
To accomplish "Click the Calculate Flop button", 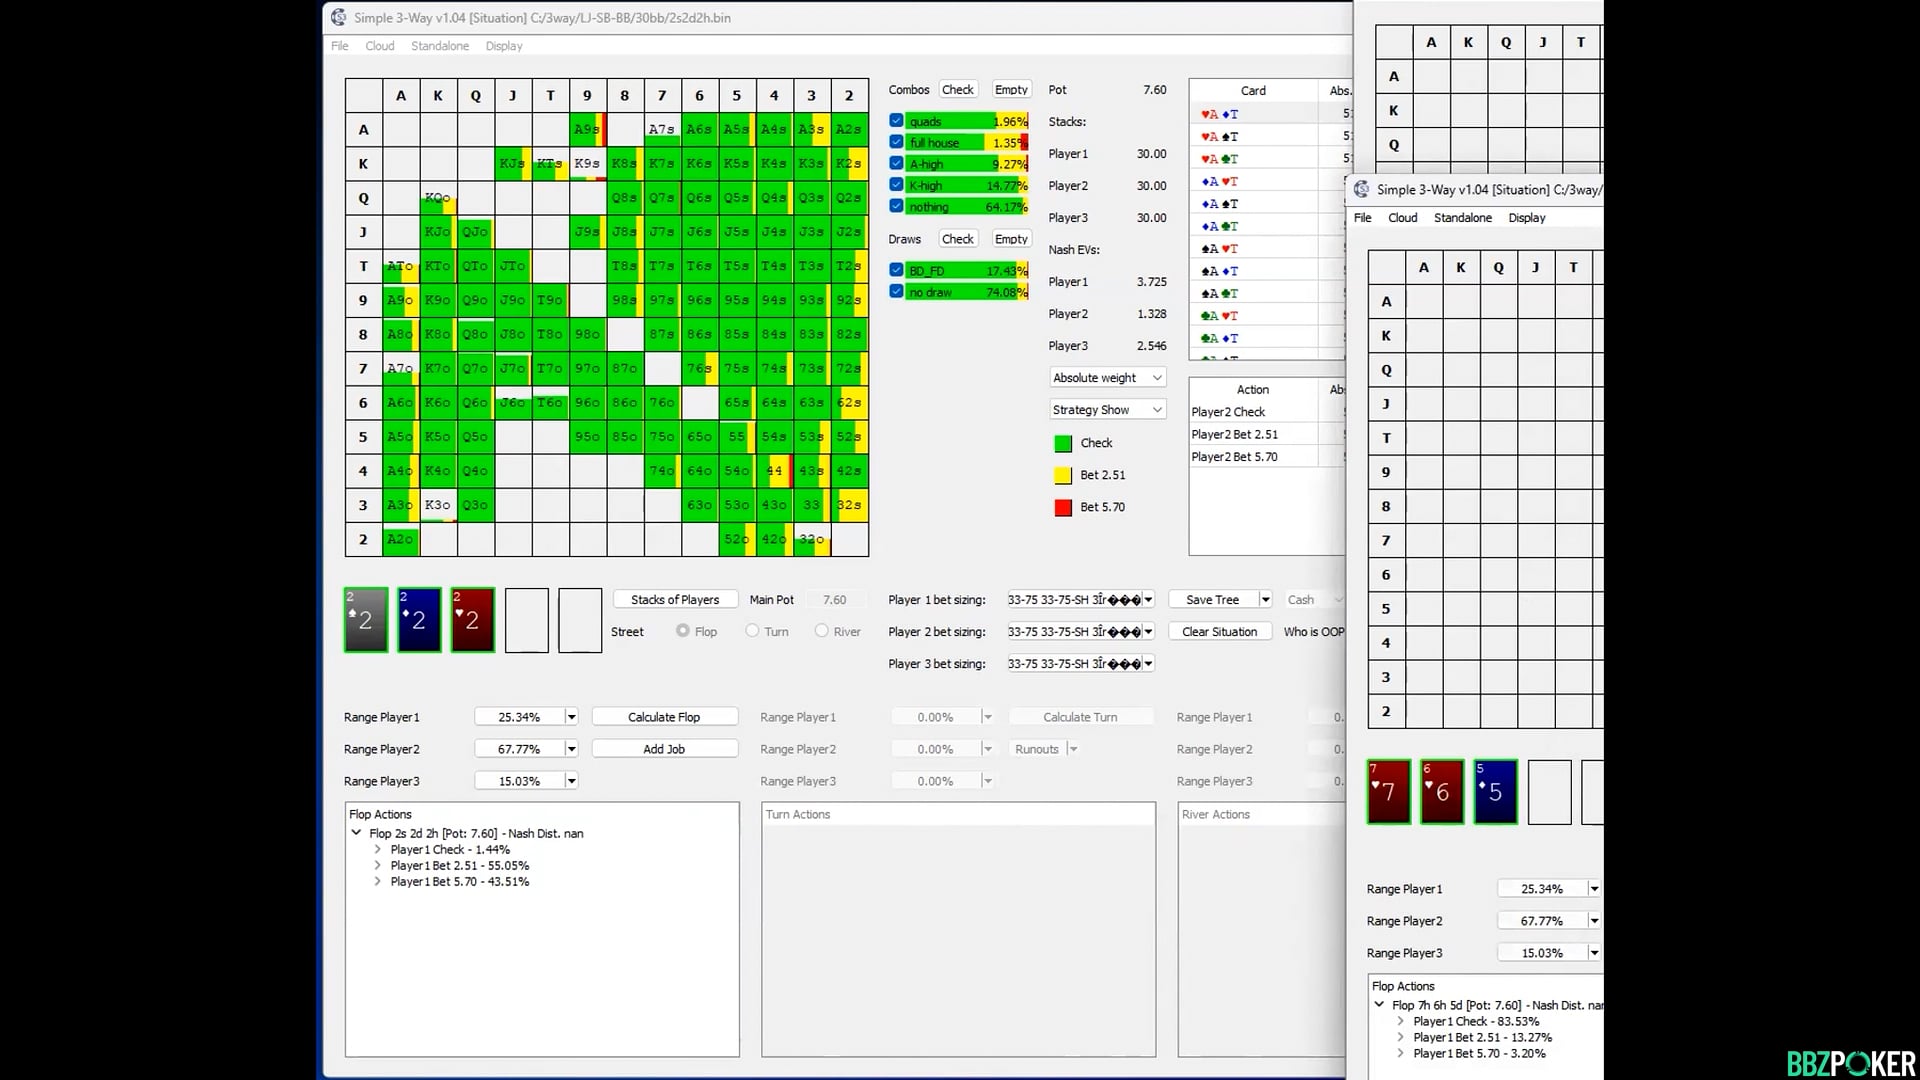I will [x=664, y=717].
